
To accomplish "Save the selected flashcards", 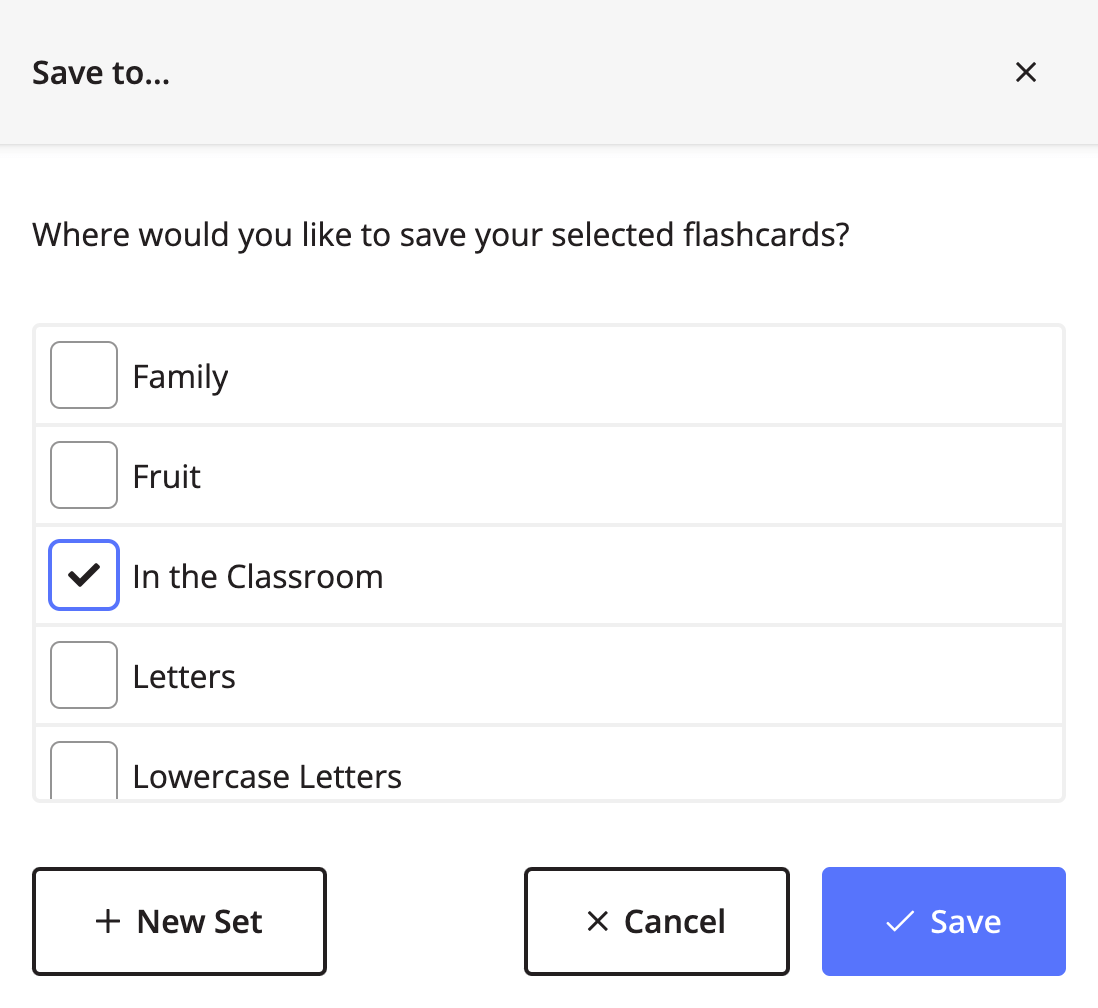I will tap(943, 921).
